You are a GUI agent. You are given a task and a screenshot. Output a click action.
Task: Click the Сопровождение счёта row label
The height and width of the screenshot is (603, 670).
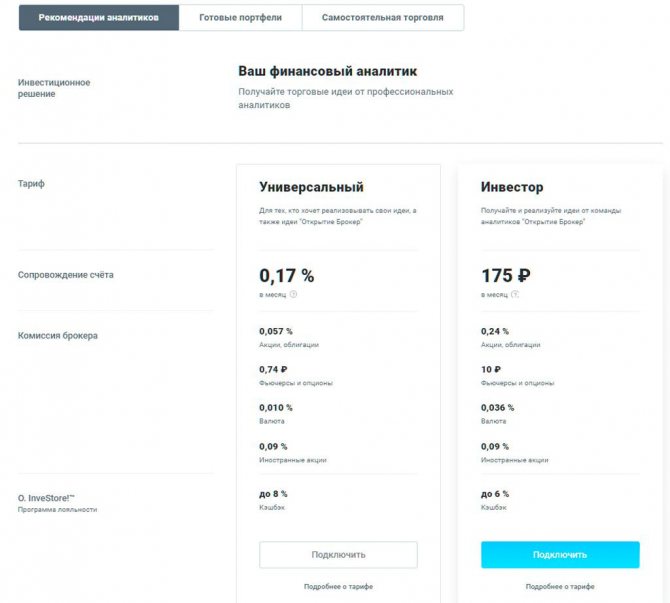[x=66, y=275]
